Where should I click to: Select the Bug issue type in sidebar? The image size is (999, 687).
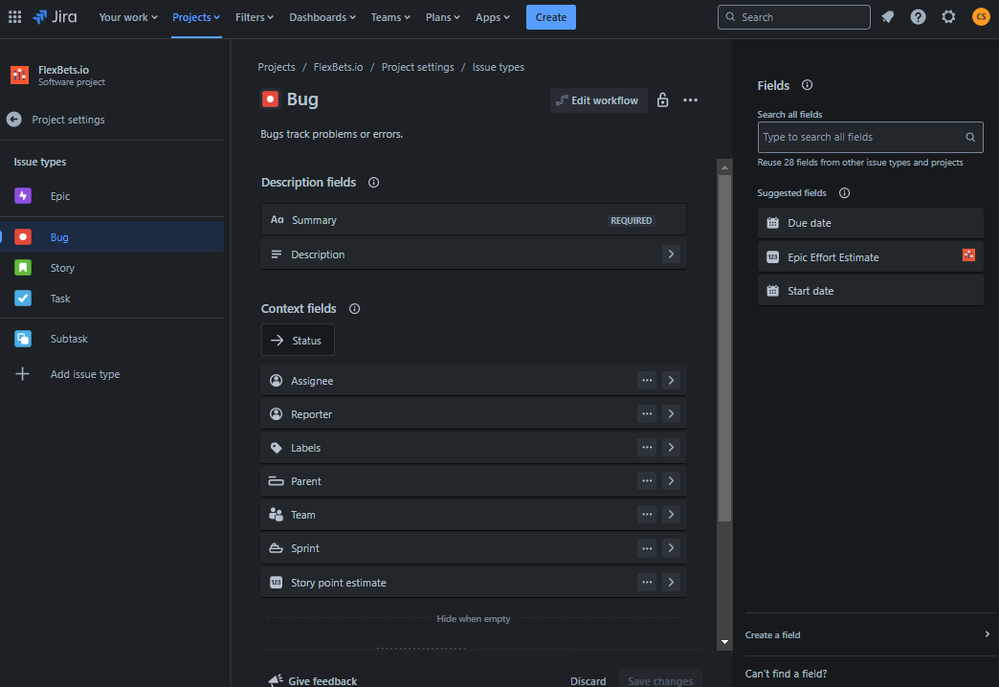point(112,237)
